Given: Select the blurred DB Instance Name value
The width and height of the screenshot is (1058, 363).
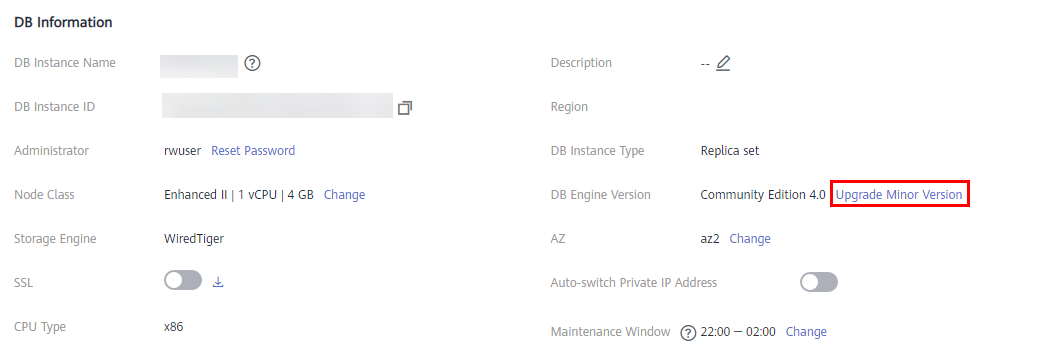Looking at the screenshot, I should pos(199,66).
